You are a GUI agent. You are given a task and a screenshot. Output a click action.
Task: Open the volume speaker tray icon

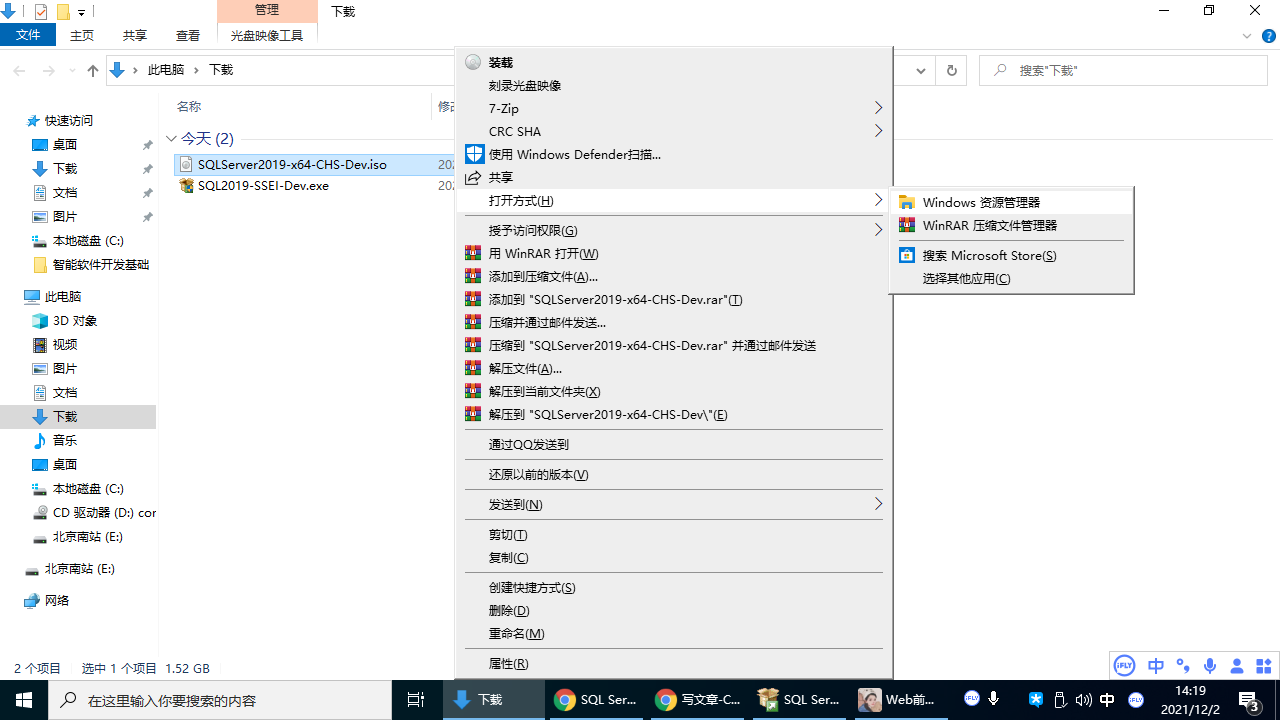pyautogui.click(x=1084, y=700)
